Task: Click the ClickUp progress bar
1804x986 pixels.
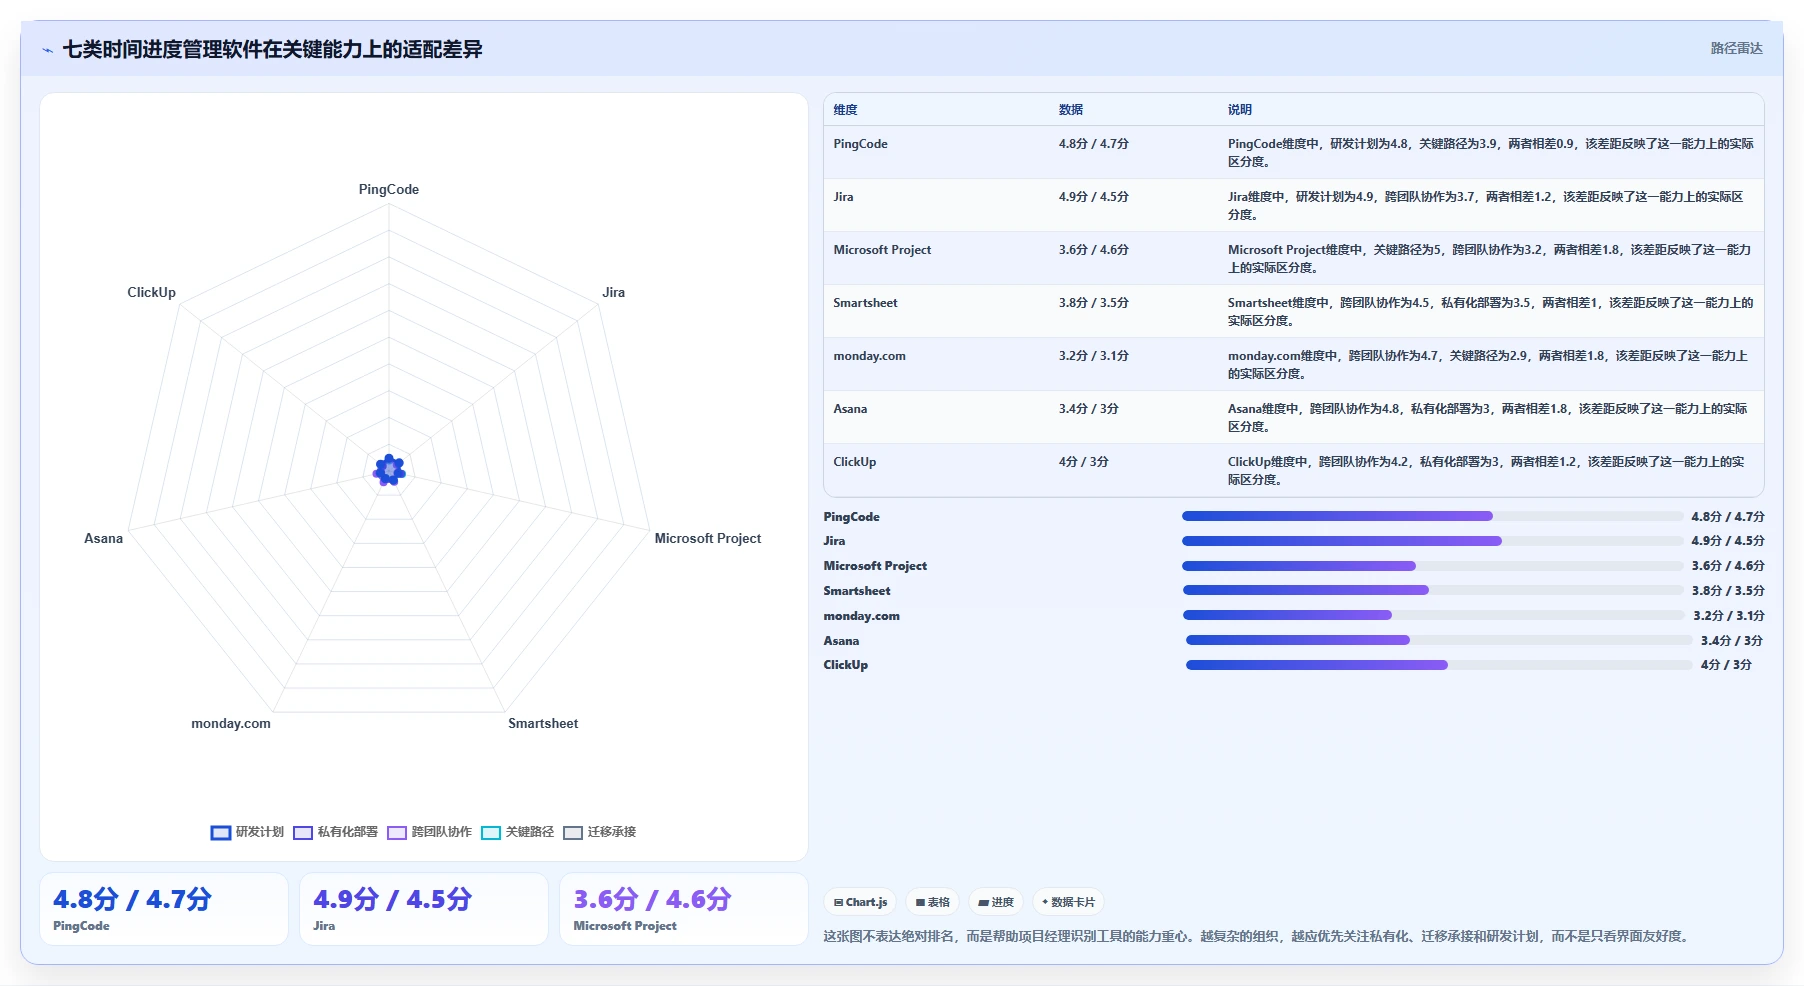Action: click(1439, 665)
